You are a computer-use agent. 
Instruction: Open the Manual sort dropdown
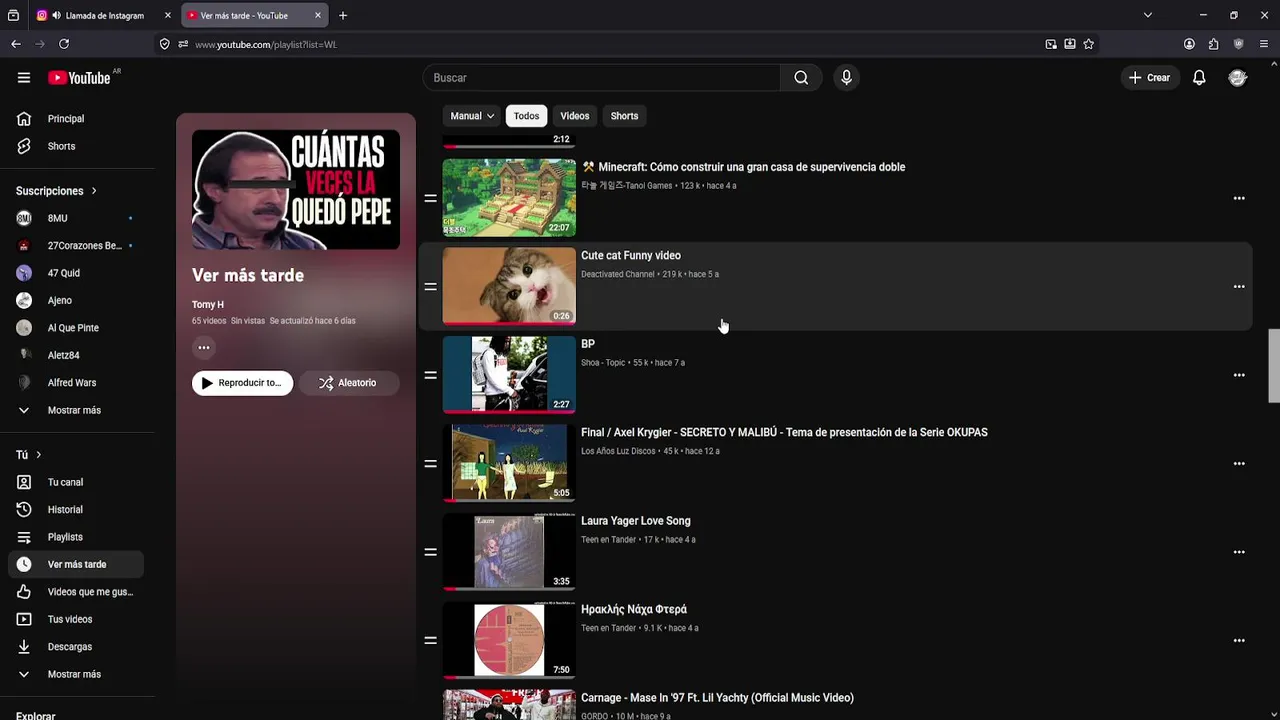(x=472, y=116)
